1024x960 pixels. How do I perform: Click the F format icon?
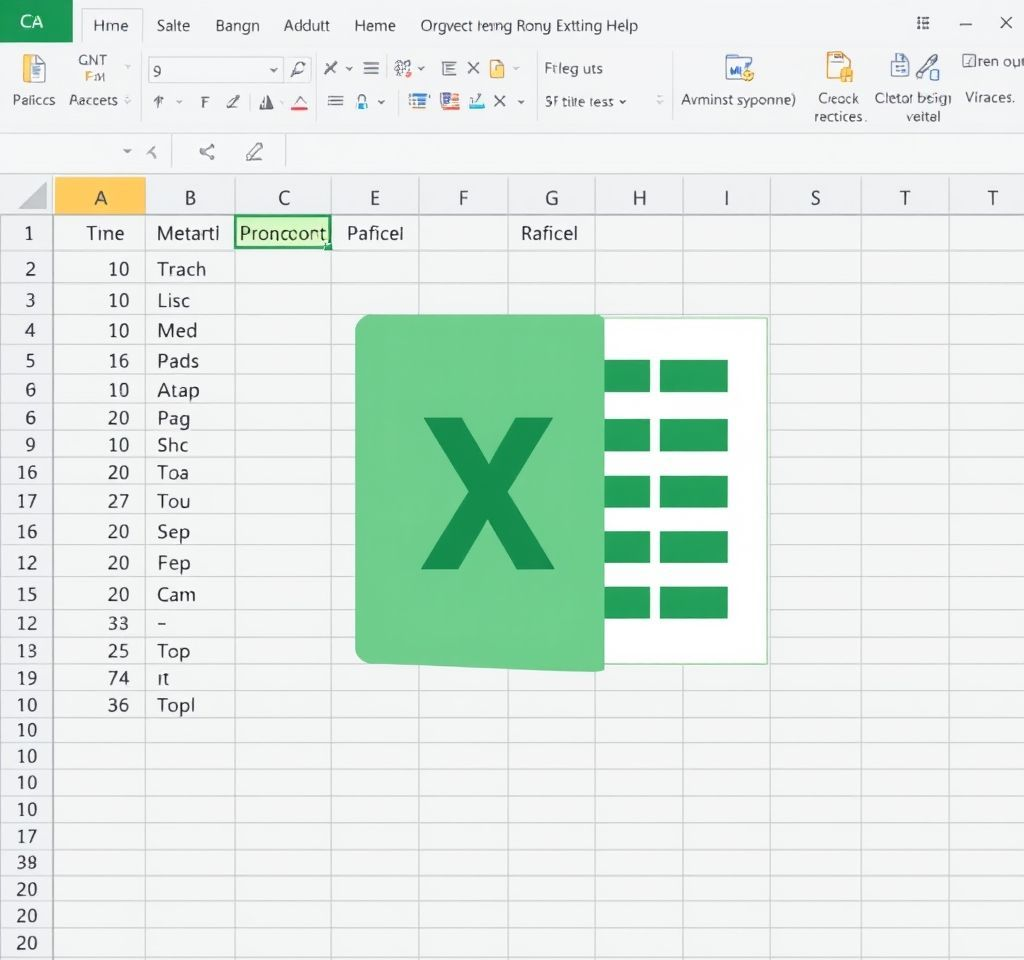point(205,103)
